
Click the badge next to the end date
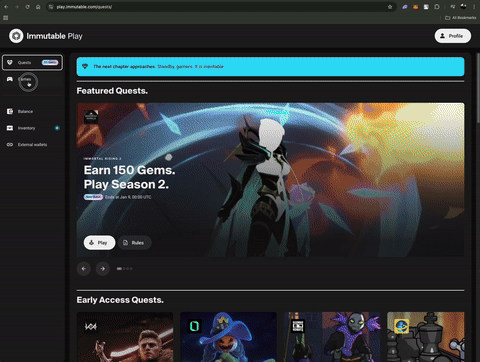93,197
